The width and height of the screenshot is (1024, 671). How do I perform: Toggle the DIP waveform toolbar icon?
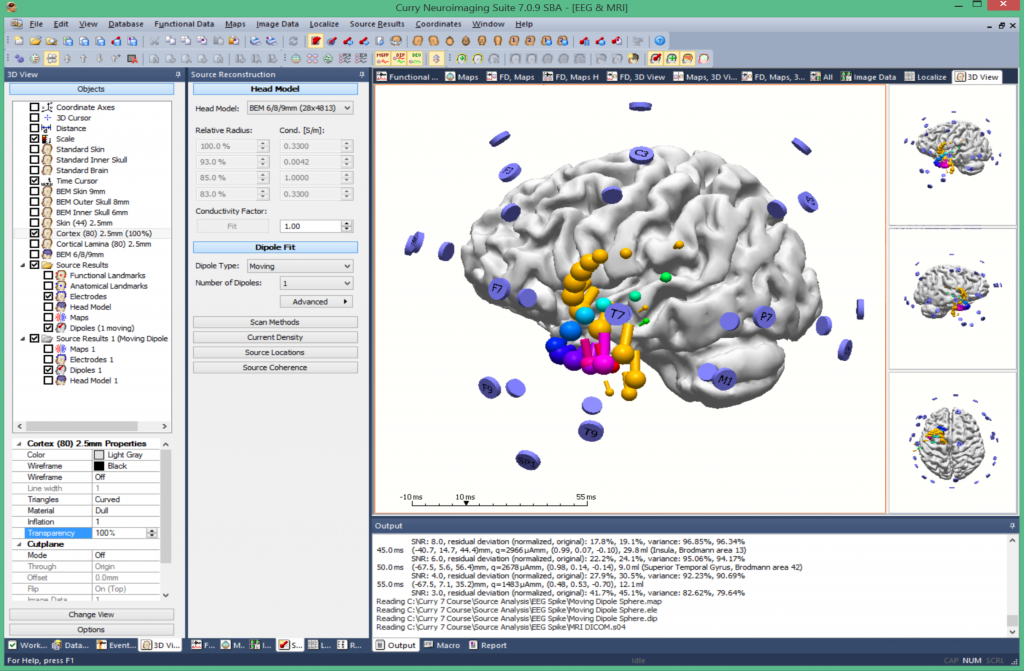coord(399,58)
